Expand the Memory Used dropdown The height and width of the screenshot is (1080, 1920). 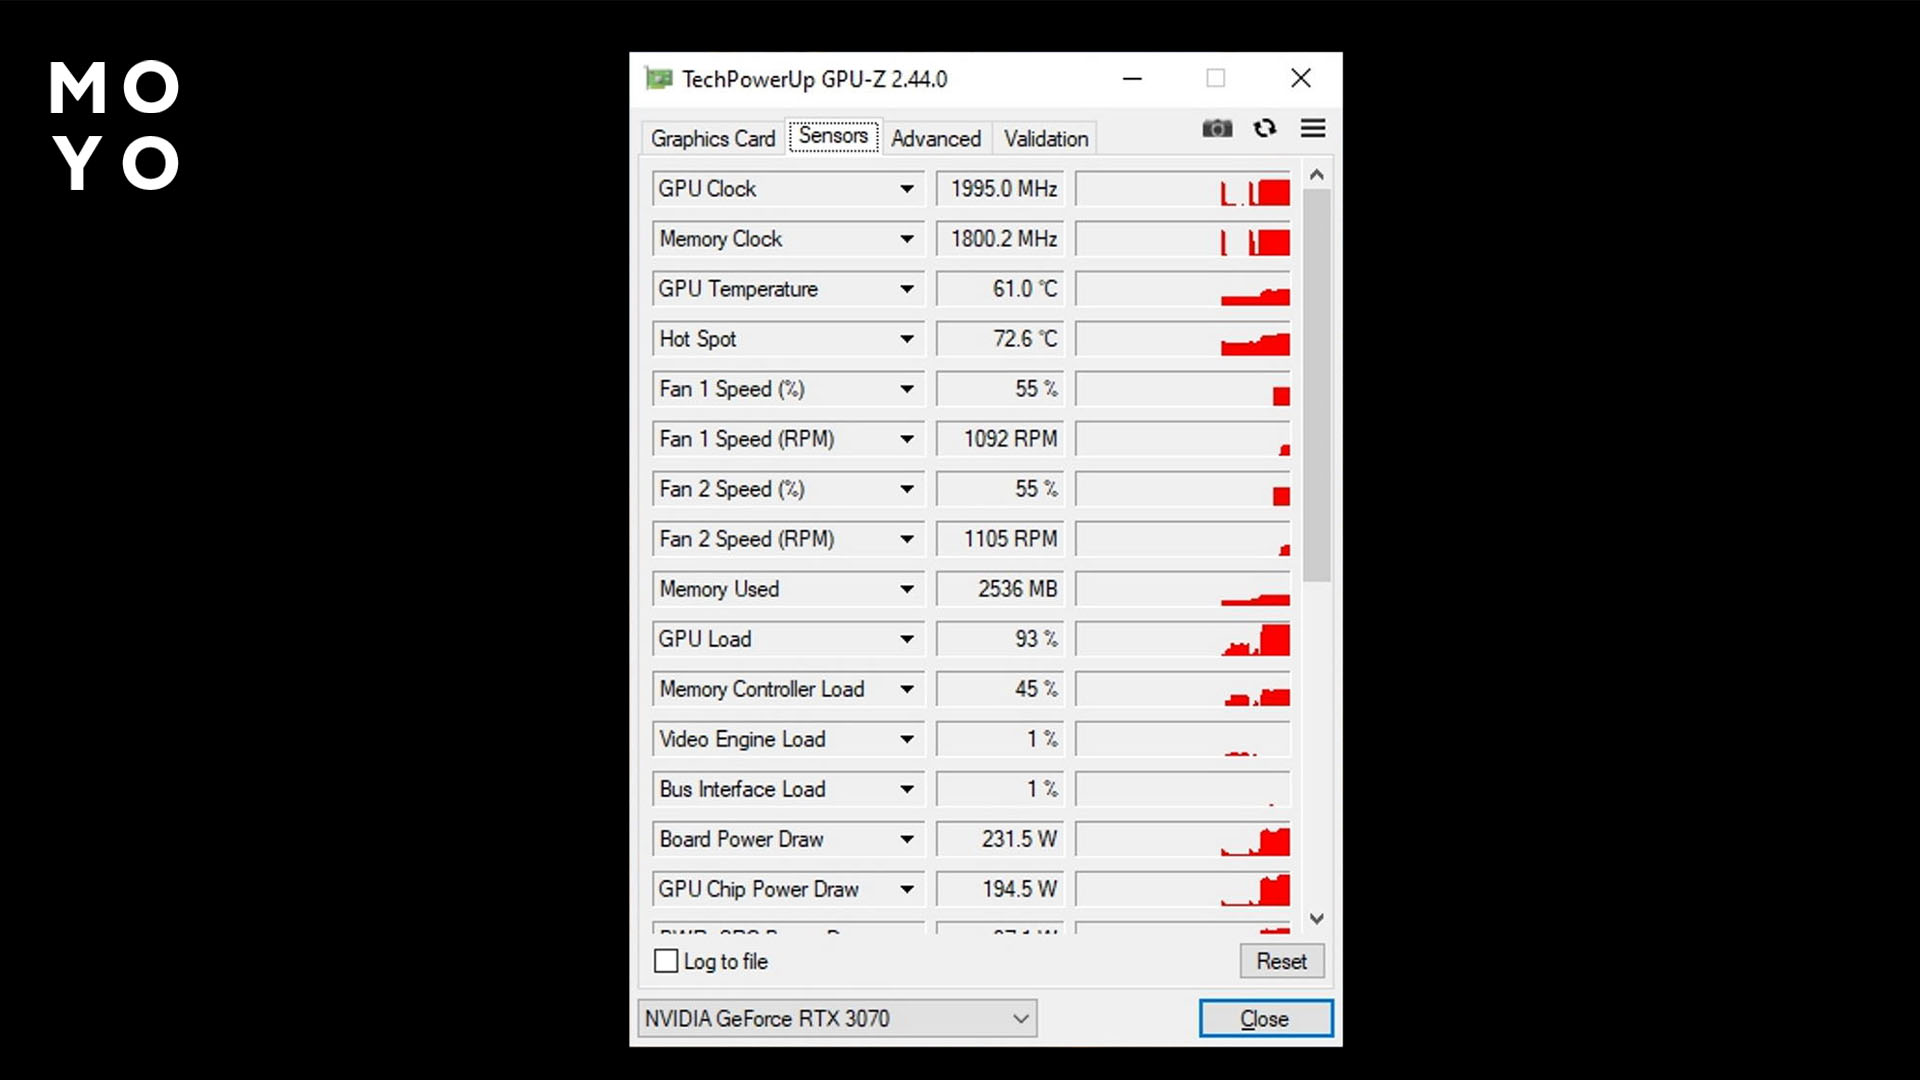907,589
